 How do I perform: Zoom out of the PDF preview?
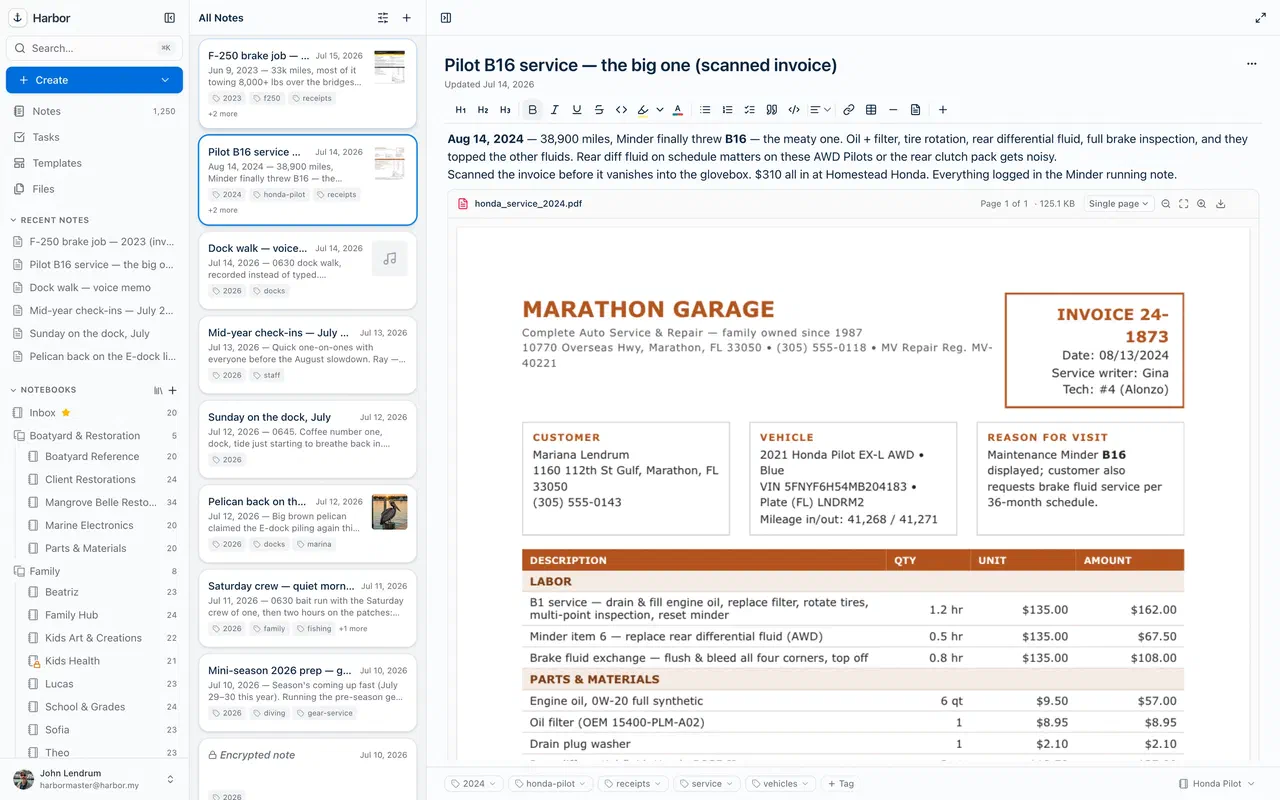point(1166,204)
